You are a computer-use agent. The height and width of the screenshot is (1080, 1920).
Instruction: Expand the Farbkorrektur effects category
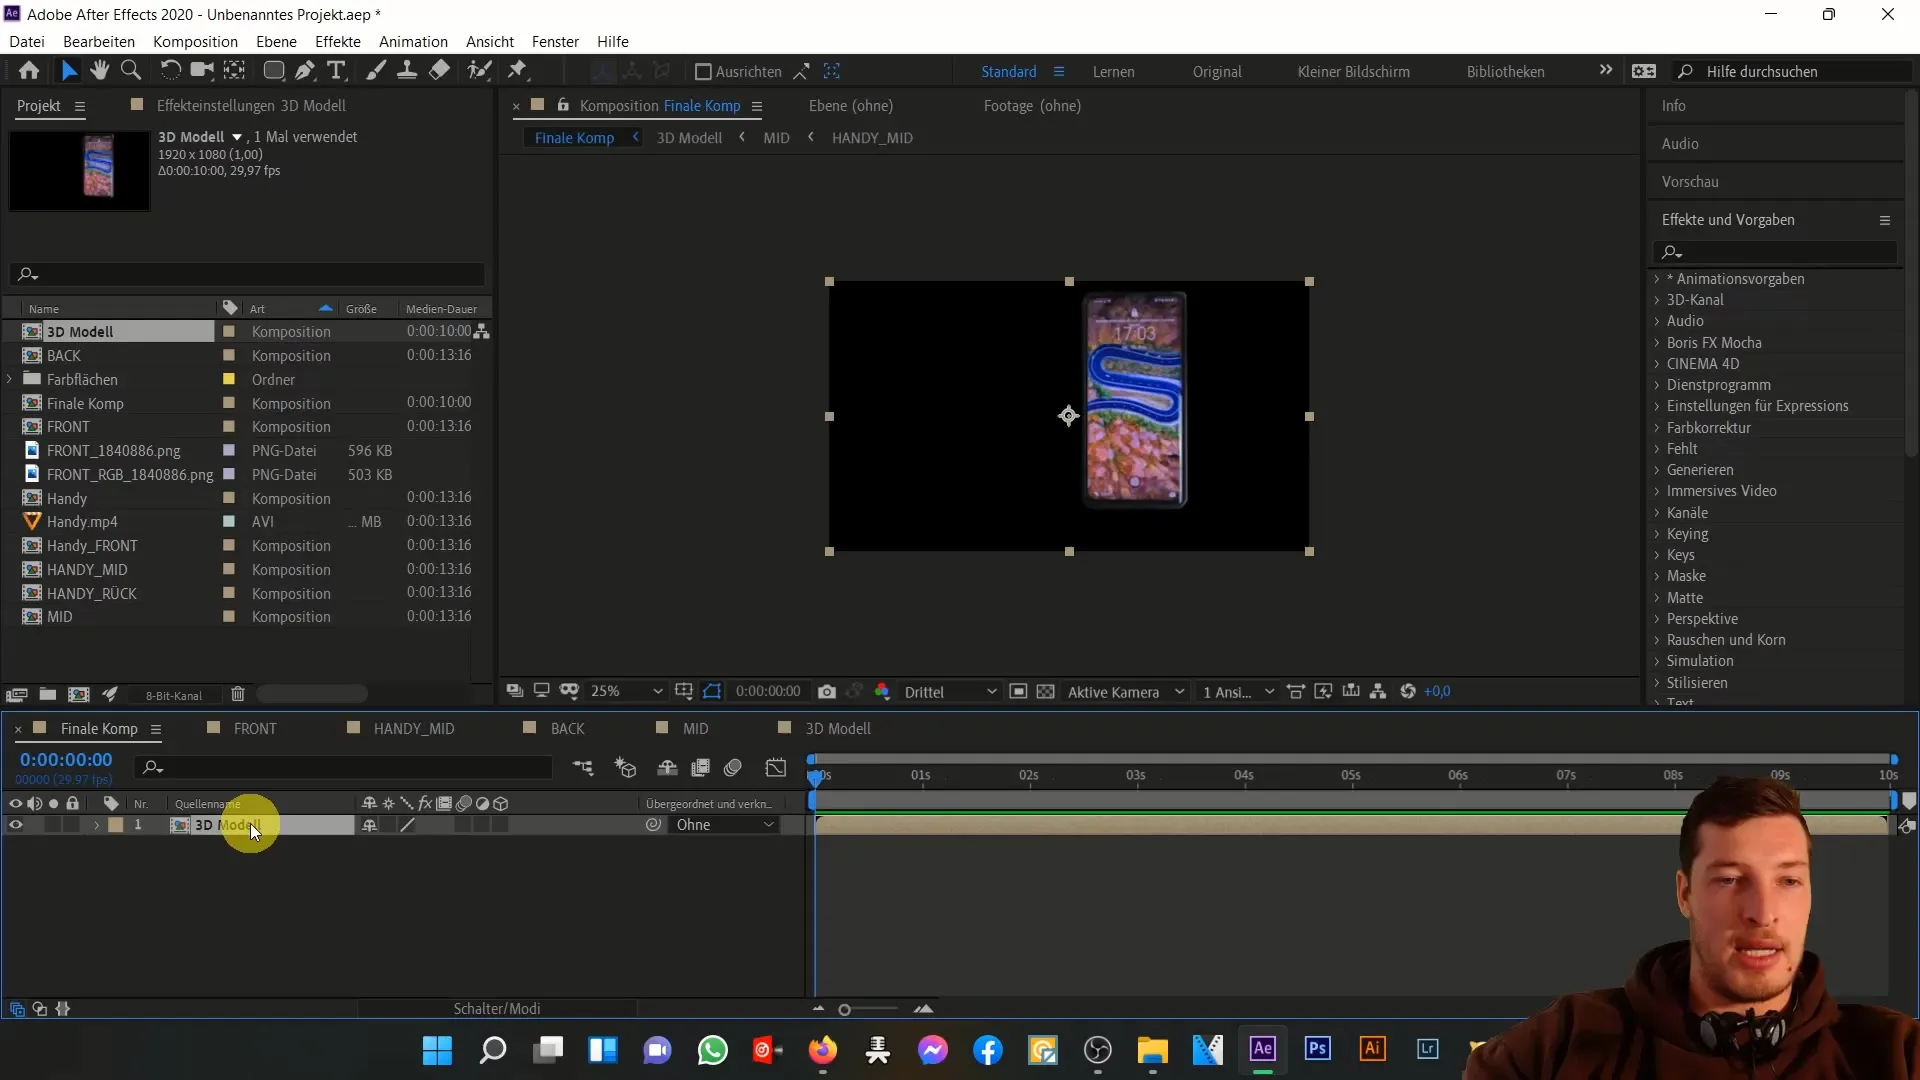[x=1656, y=428]
